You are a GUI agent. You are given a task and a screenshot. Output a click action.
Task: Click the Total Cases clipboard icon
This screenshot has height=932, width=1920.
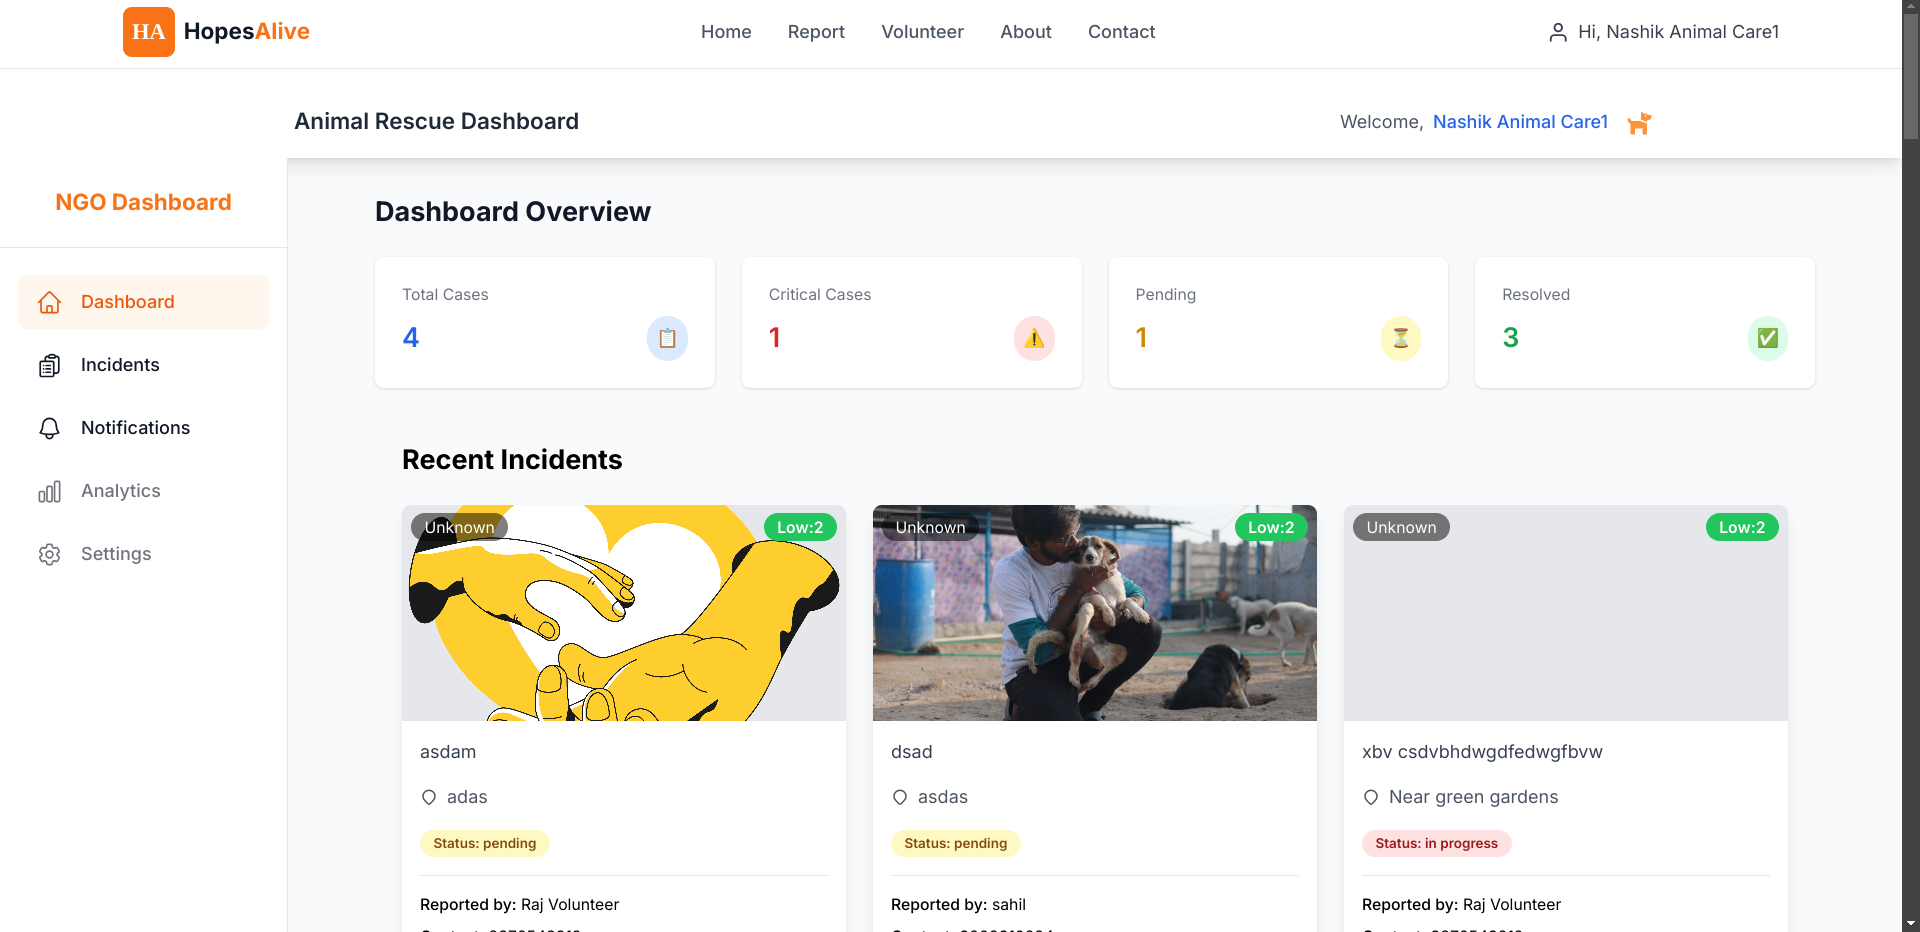point(667,338)
